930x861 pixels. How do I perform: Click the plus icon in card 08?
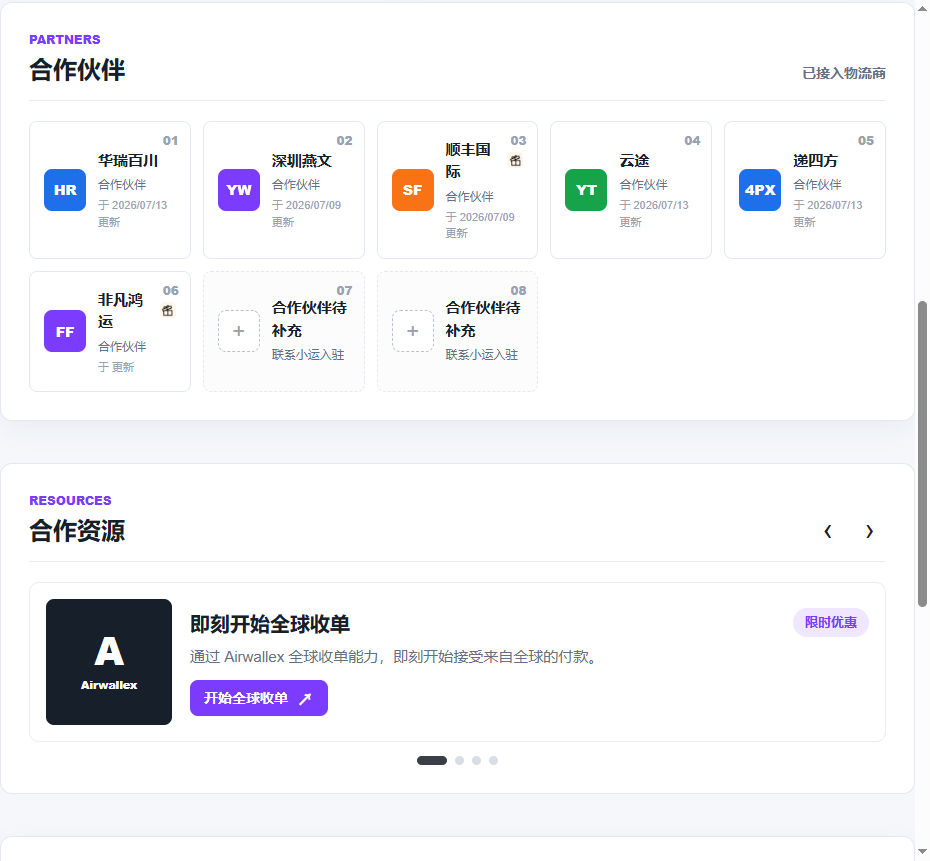(413, 331)
